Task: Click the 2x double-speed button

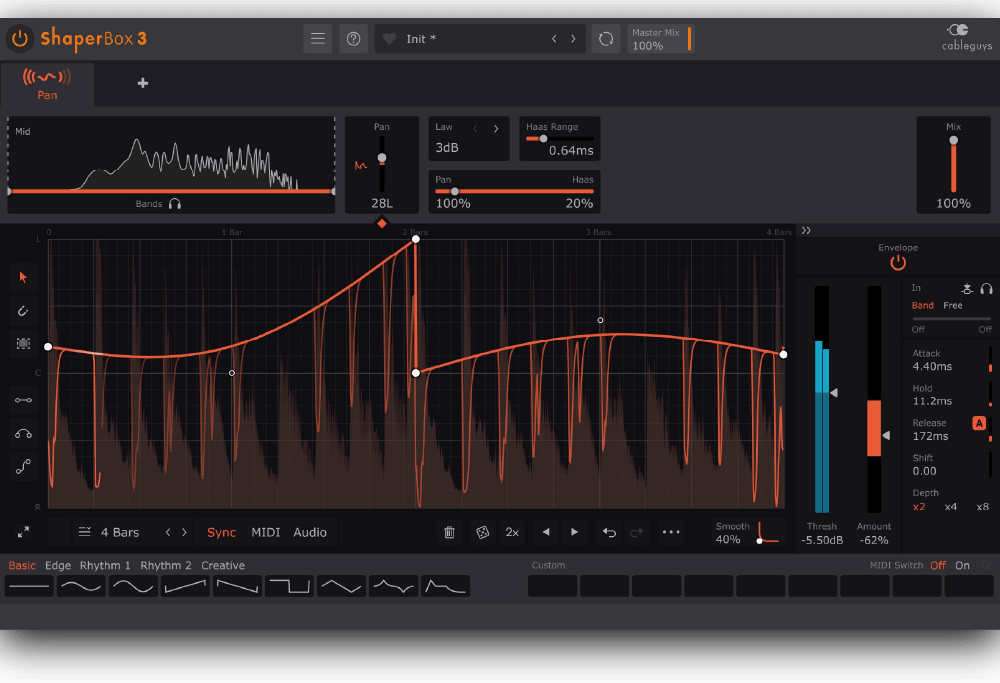Action: click(x=512, y=532)
